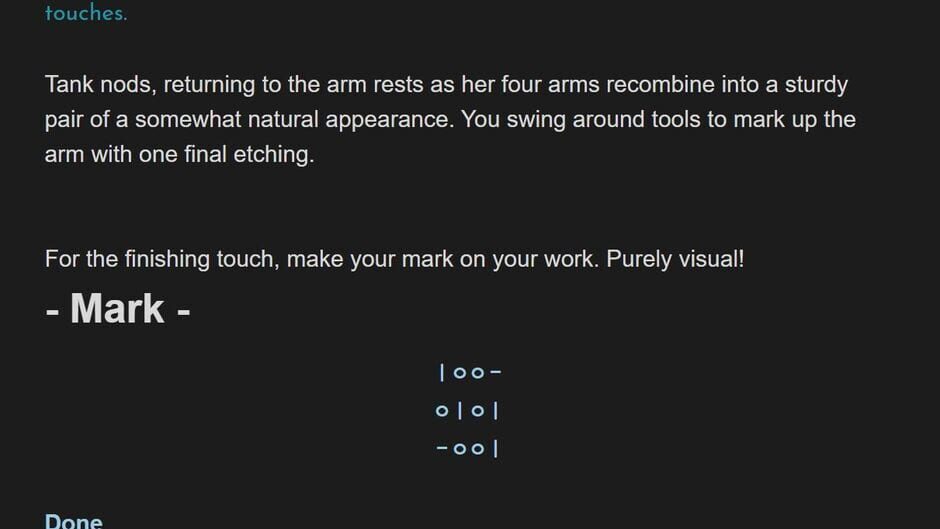940x529 pixels.
Task: Toggle the second symbol, a circle, in the mark's first row
Action: tap(460, 373)
